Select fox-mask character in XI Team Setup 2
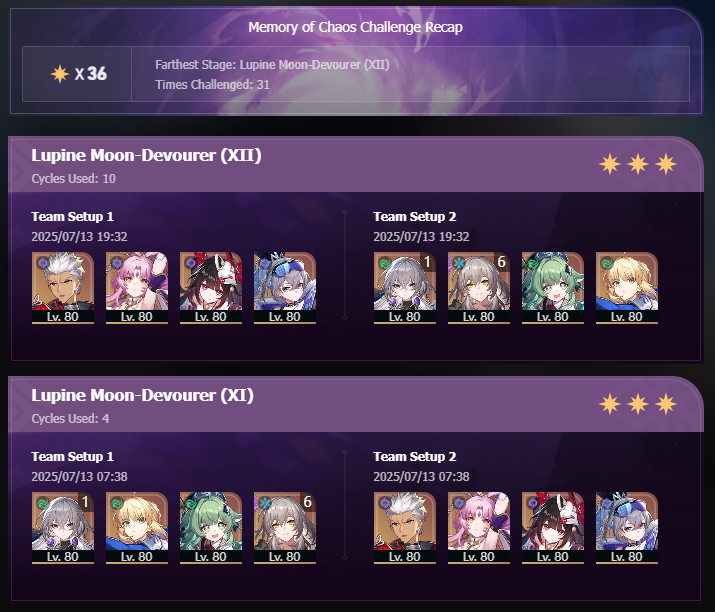This screenshot has width=715, height=612. point(553,528)
